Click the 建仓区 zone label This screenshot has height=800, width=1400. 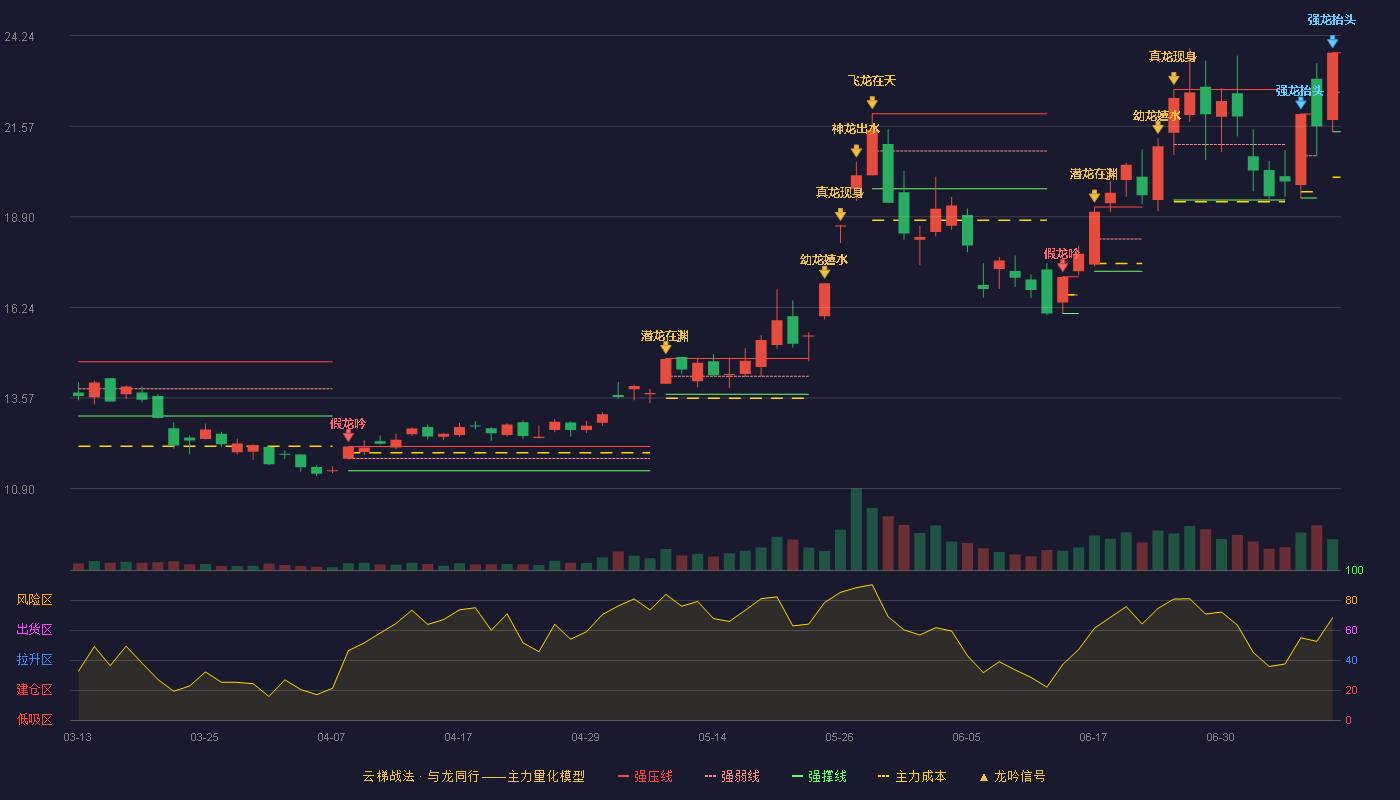(x=34, y=690)
